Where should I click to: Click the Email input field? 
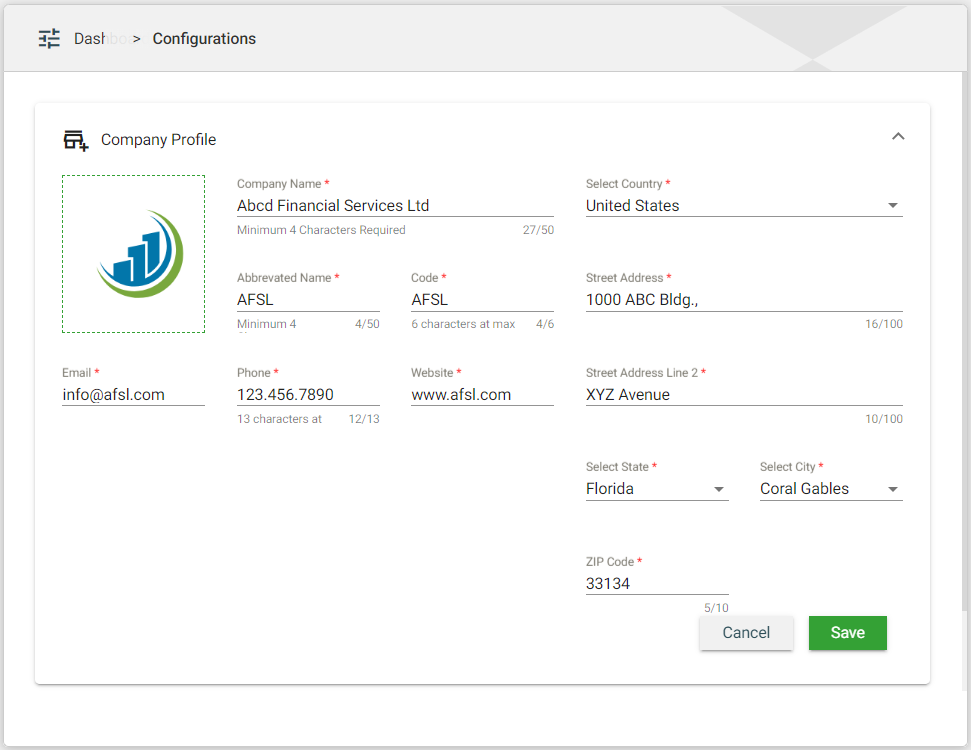pos(133,395)
